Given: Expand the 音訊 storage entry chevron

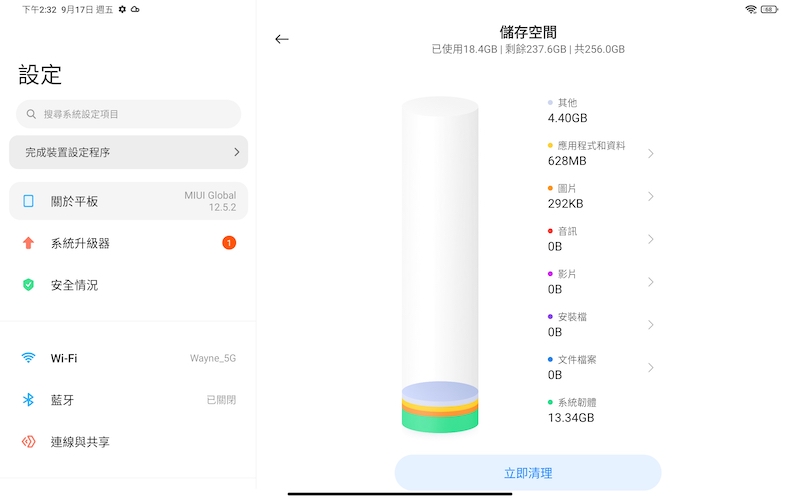Looking at the screenshot, I should pos(651,239).
